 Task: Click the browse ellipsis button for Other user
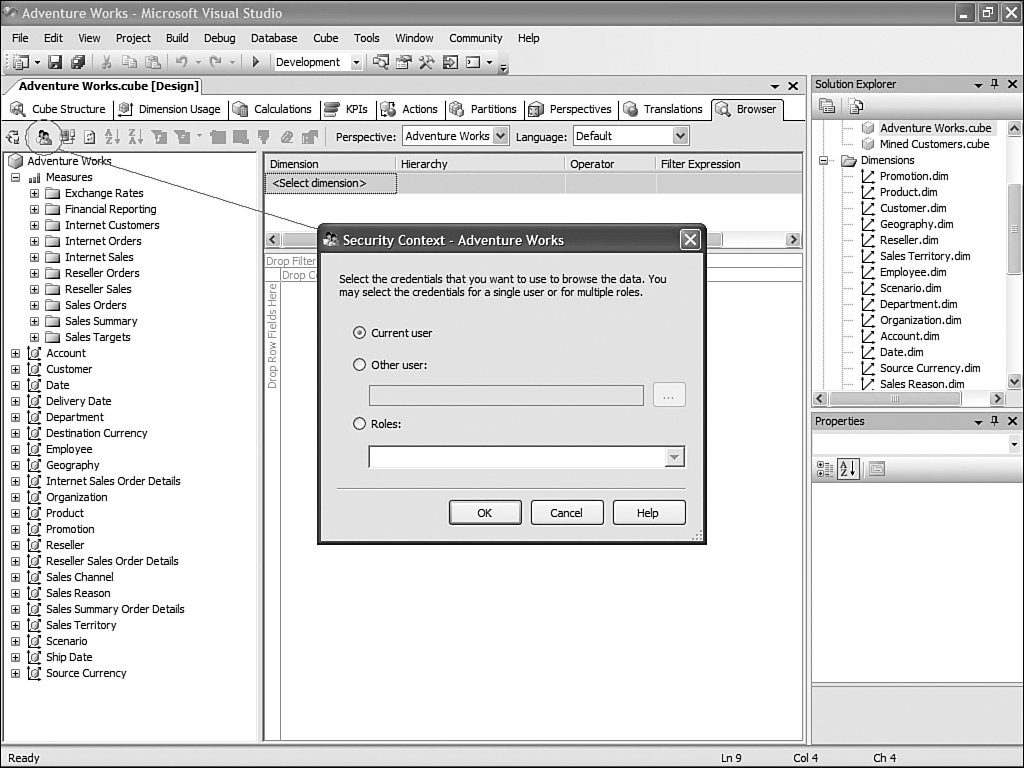[669, 395]
